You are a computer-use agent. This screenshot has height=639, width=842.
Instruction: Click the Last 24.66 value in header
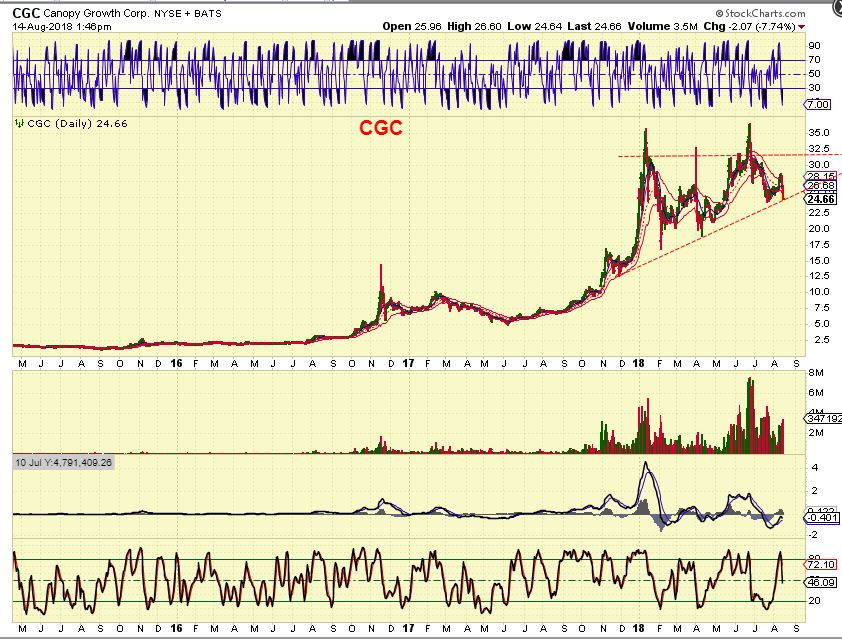tap(594, 26)
